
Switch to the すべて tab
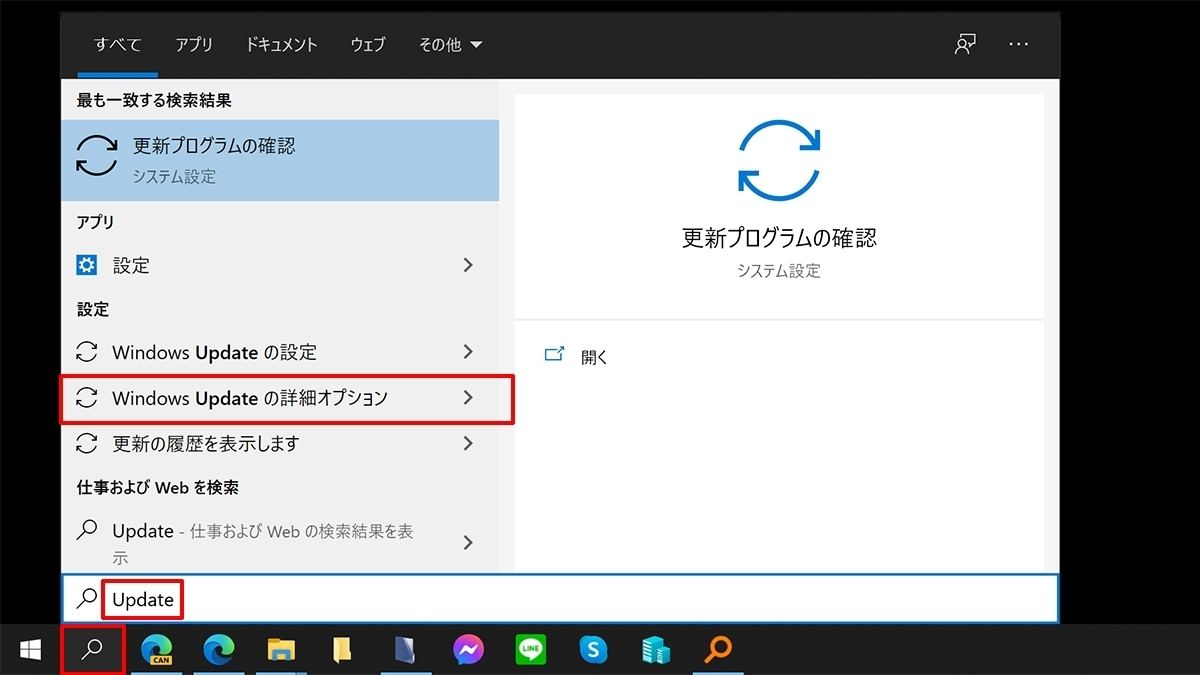point(117,45)
